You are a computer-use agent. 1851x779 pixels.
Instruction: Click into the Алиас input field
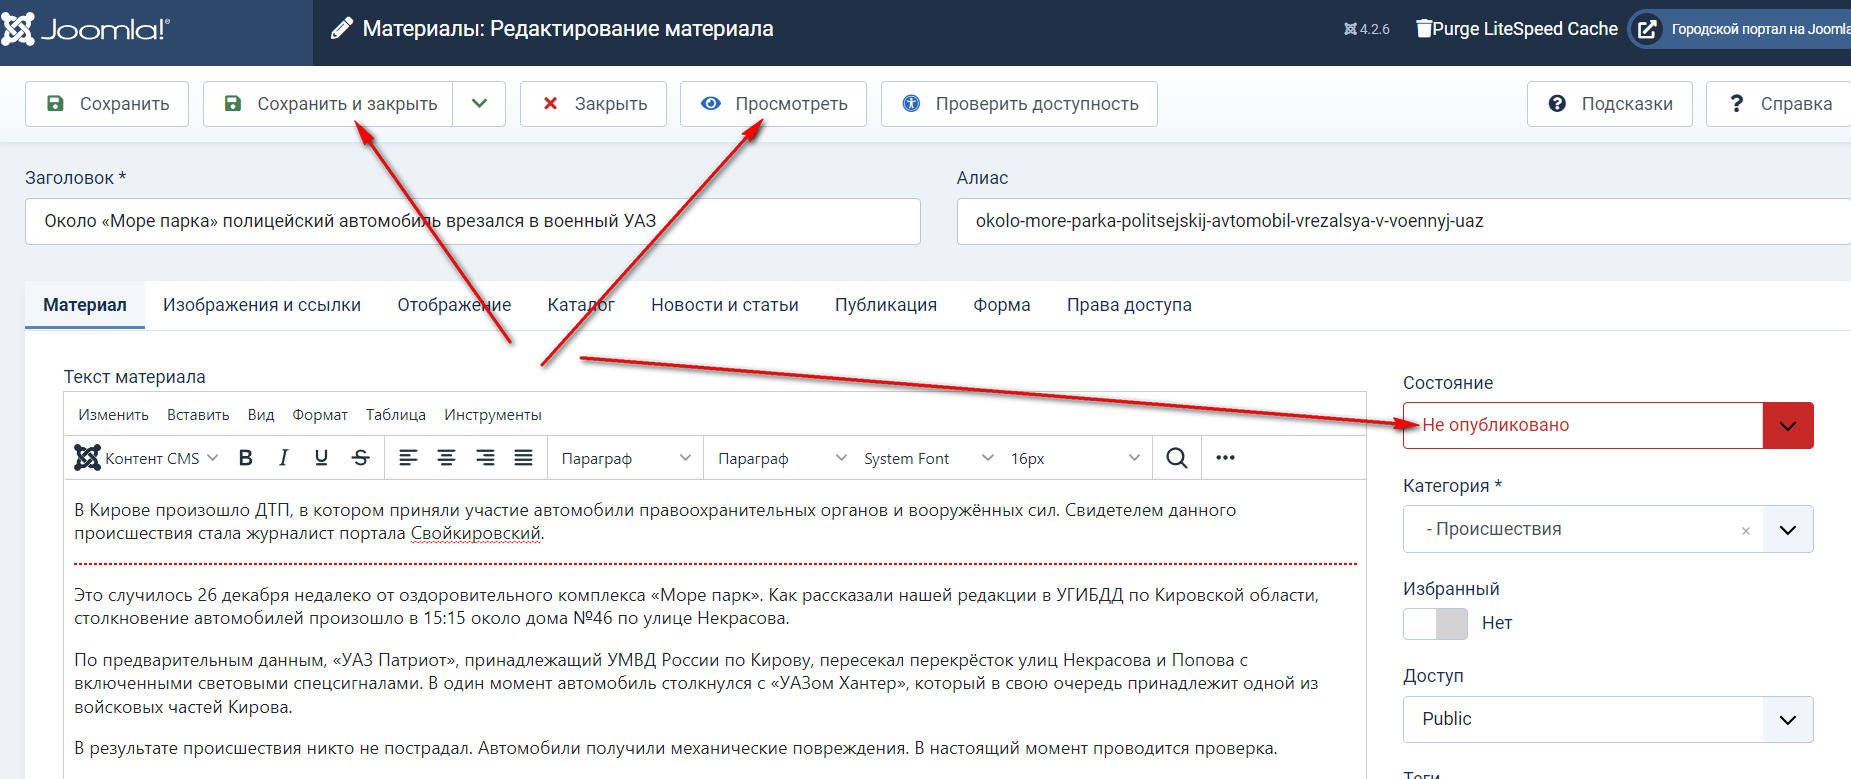1400,221
